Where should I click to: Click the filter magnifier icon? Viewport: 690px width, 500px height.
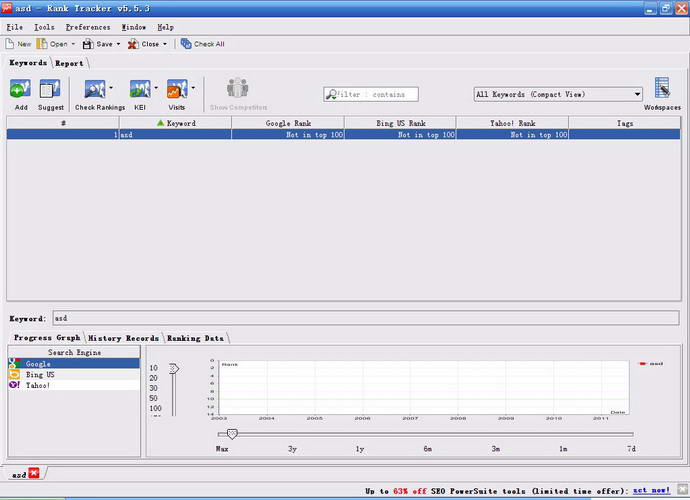point(331,94)
